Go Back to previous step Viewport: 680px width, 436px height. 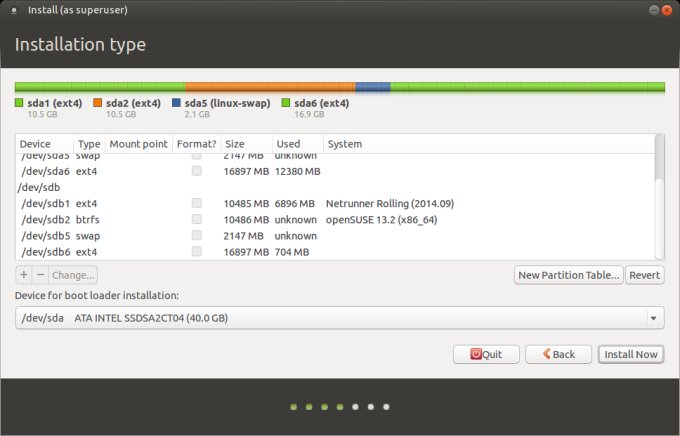(559, 354)
